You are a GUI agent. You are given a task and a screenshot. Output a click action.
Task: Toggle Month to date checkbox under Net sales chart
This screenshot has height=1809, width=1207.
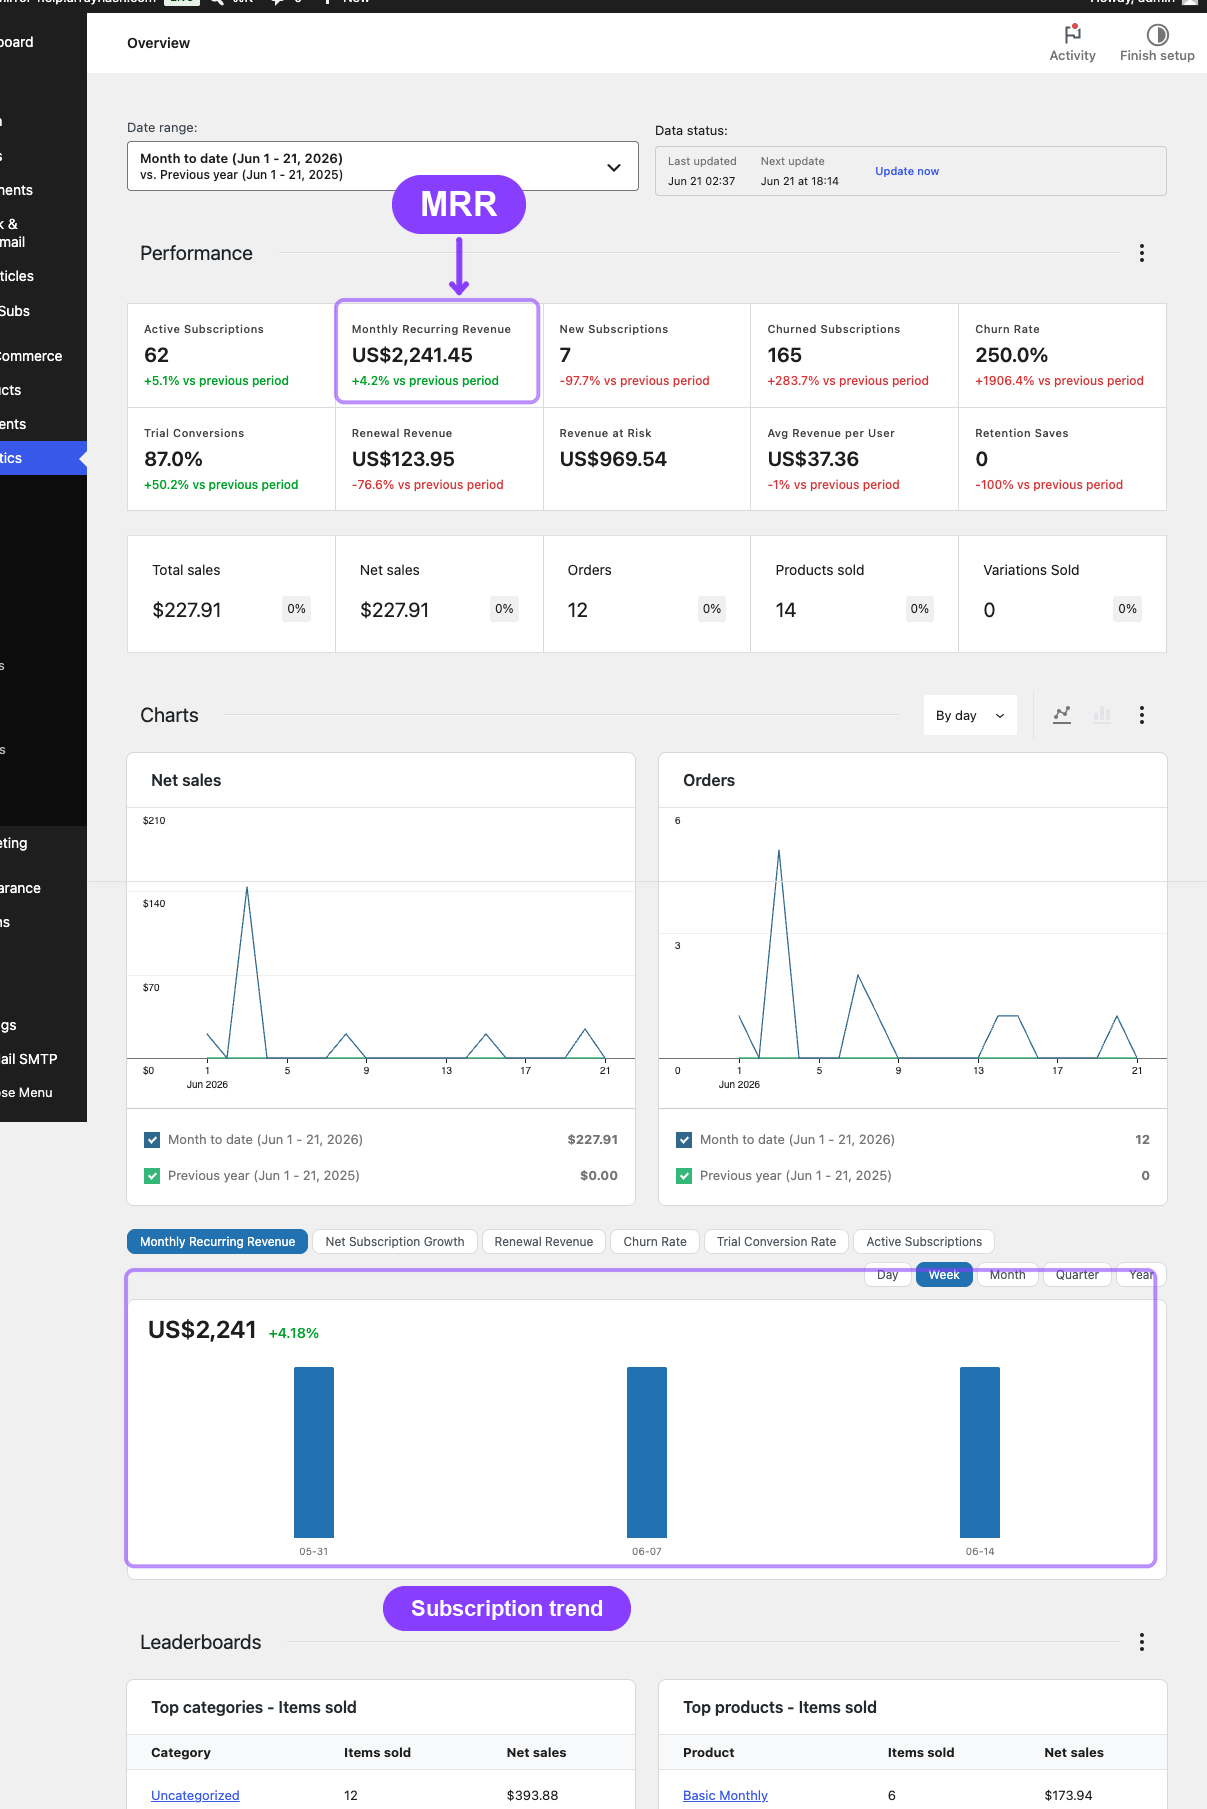(x=152, y=1139)
